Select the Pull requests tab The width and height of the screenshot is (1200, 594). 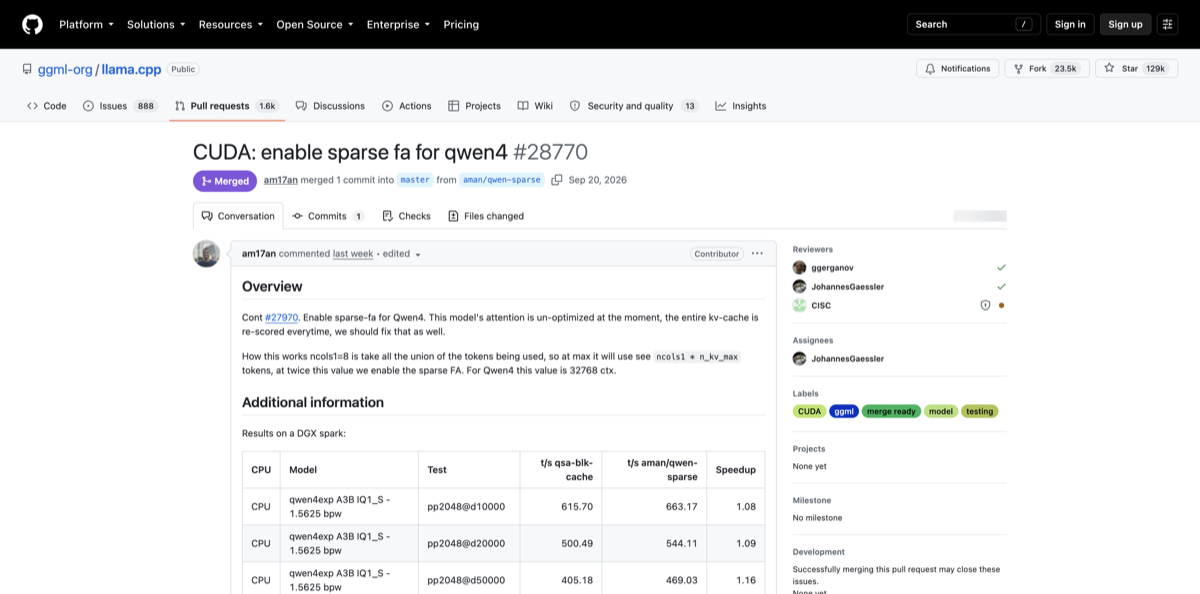click(x=227, y=106)
